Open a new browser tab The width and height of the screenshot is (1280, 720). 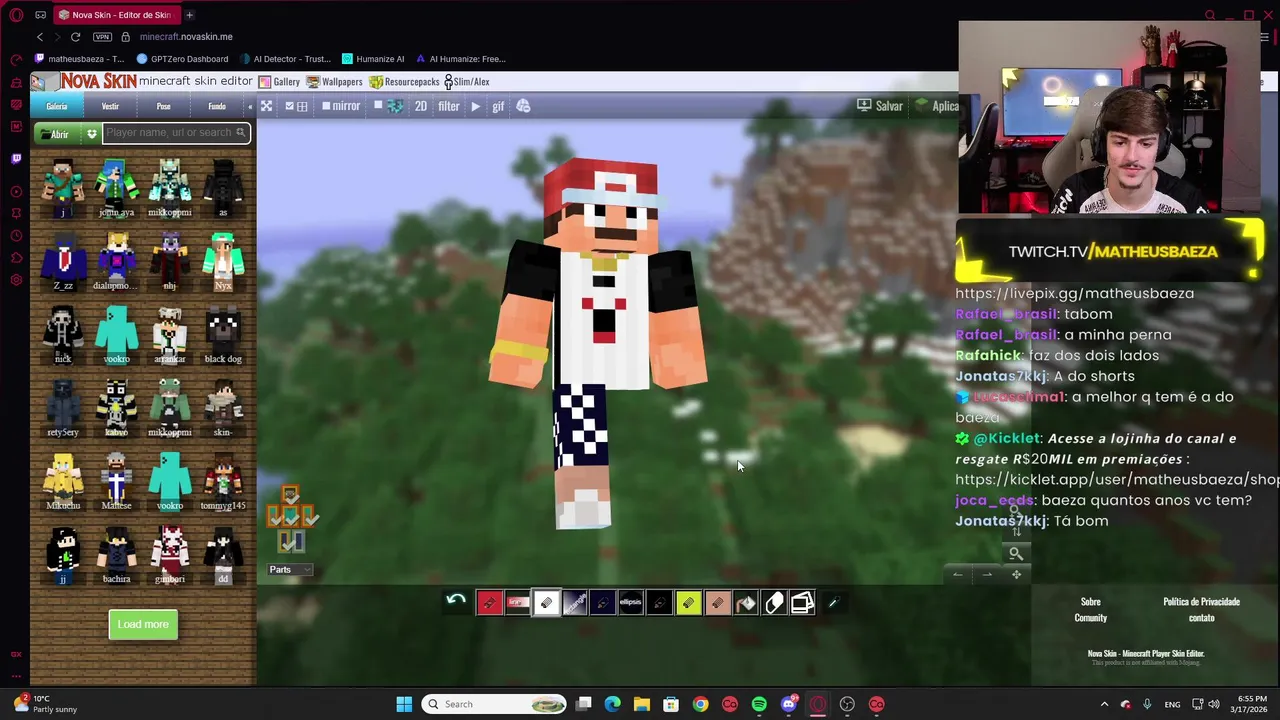tap(189, 15)
